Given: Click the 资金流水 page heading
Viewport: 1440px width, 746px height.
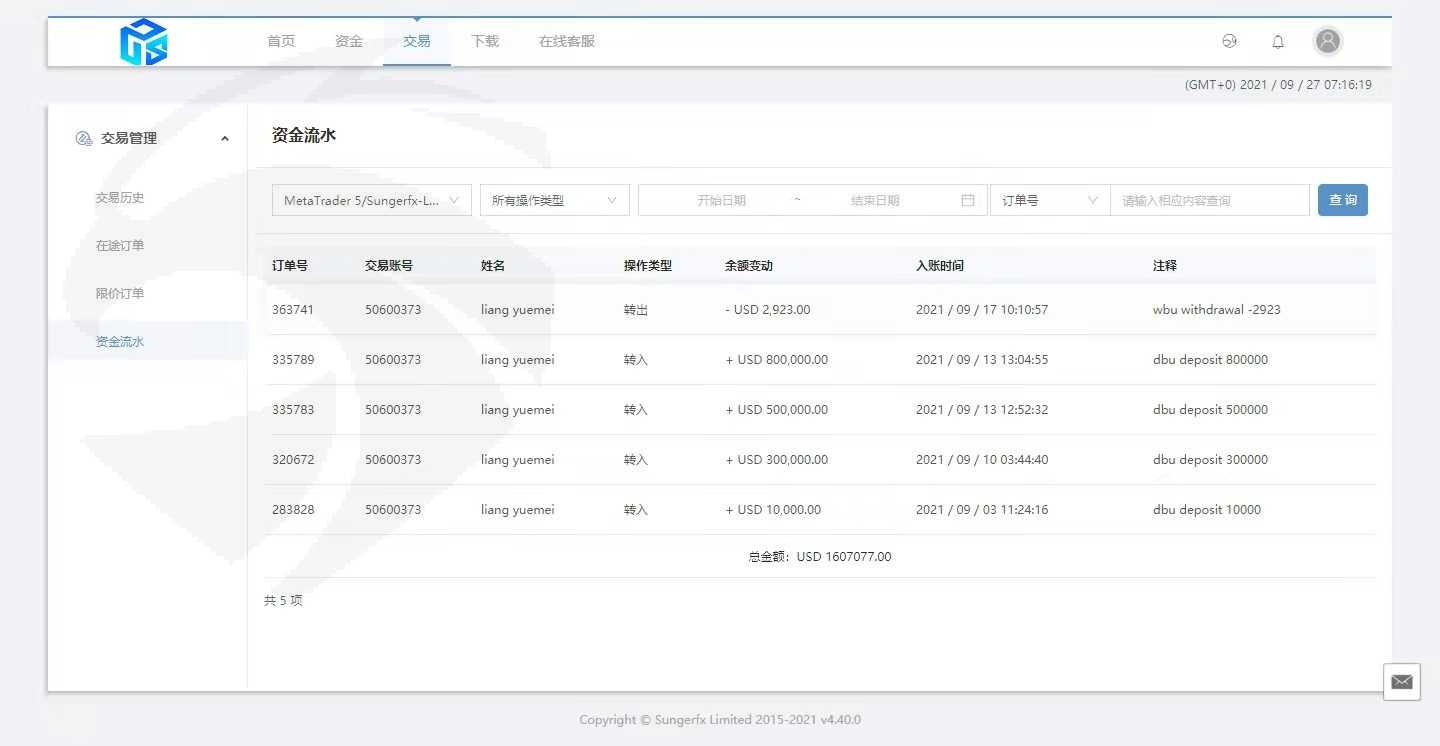Looking at the screenshot, I should point(304,135).
